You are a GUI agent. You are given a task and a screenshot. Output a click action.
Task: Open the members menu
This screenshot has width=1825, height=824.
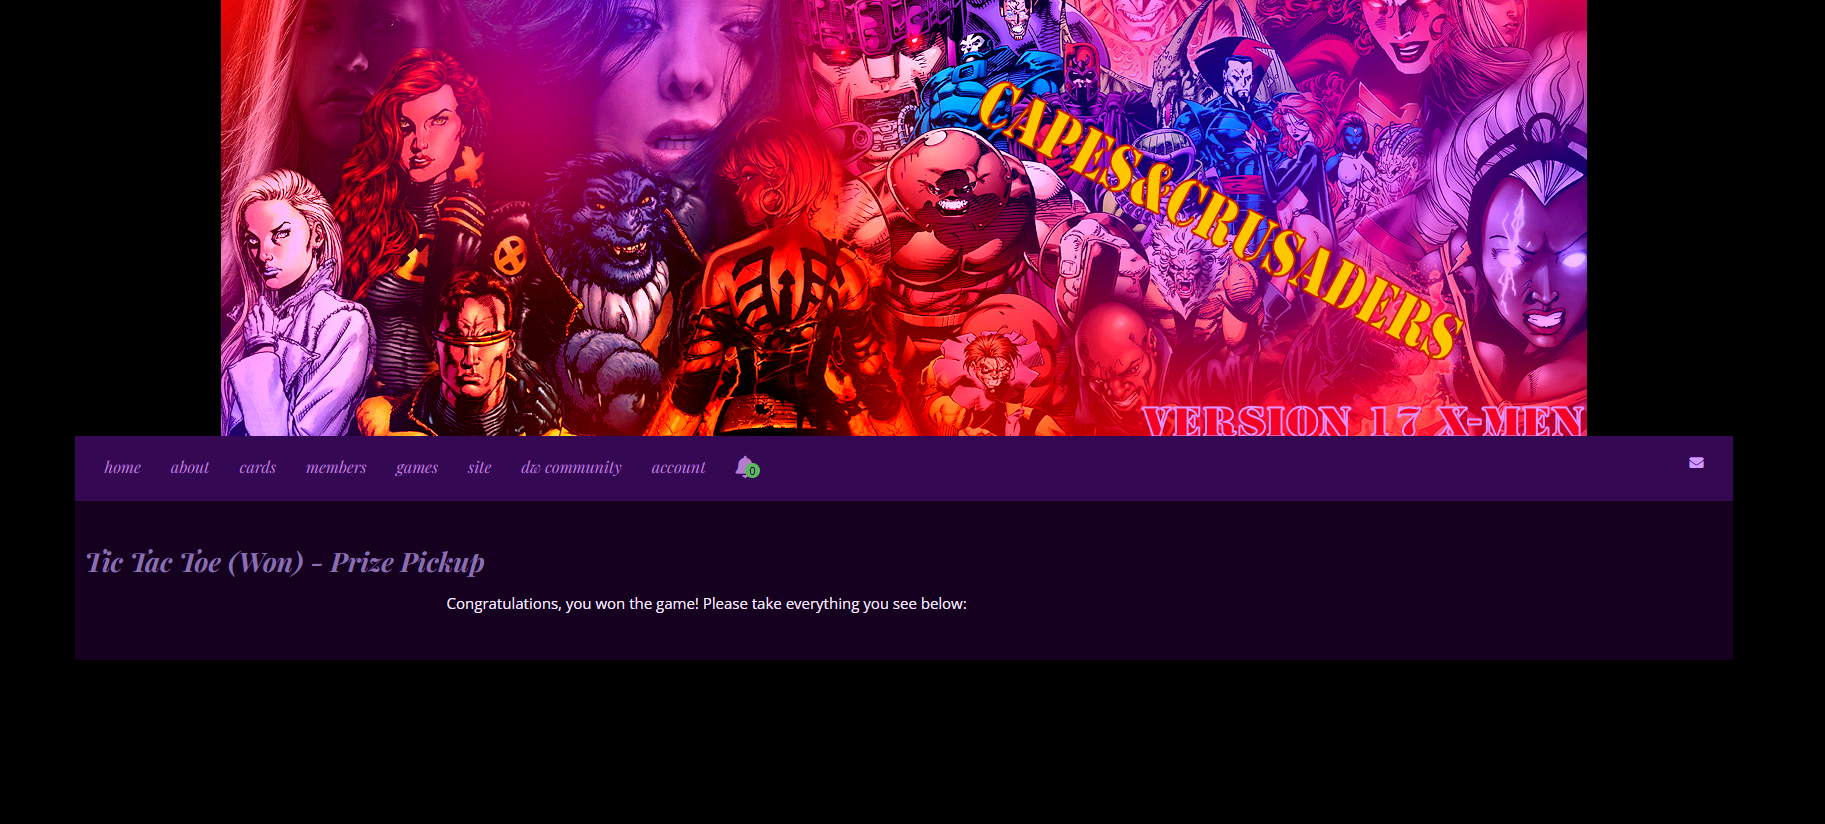pos(336,467)
